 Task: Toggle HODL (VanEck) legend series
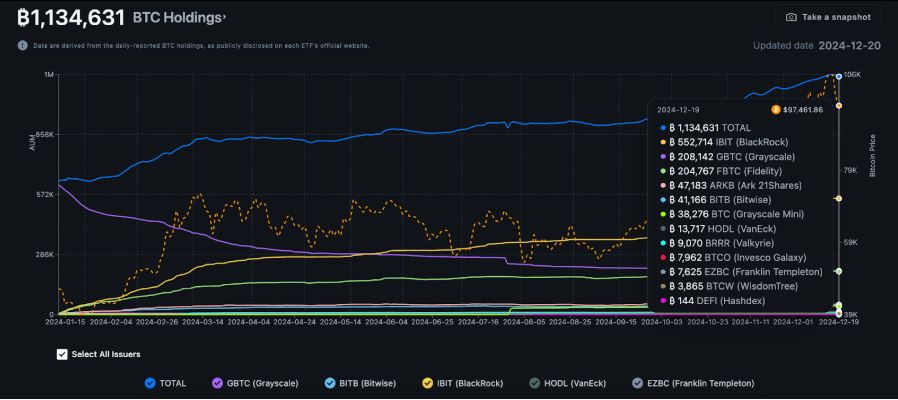click(567, 383)
